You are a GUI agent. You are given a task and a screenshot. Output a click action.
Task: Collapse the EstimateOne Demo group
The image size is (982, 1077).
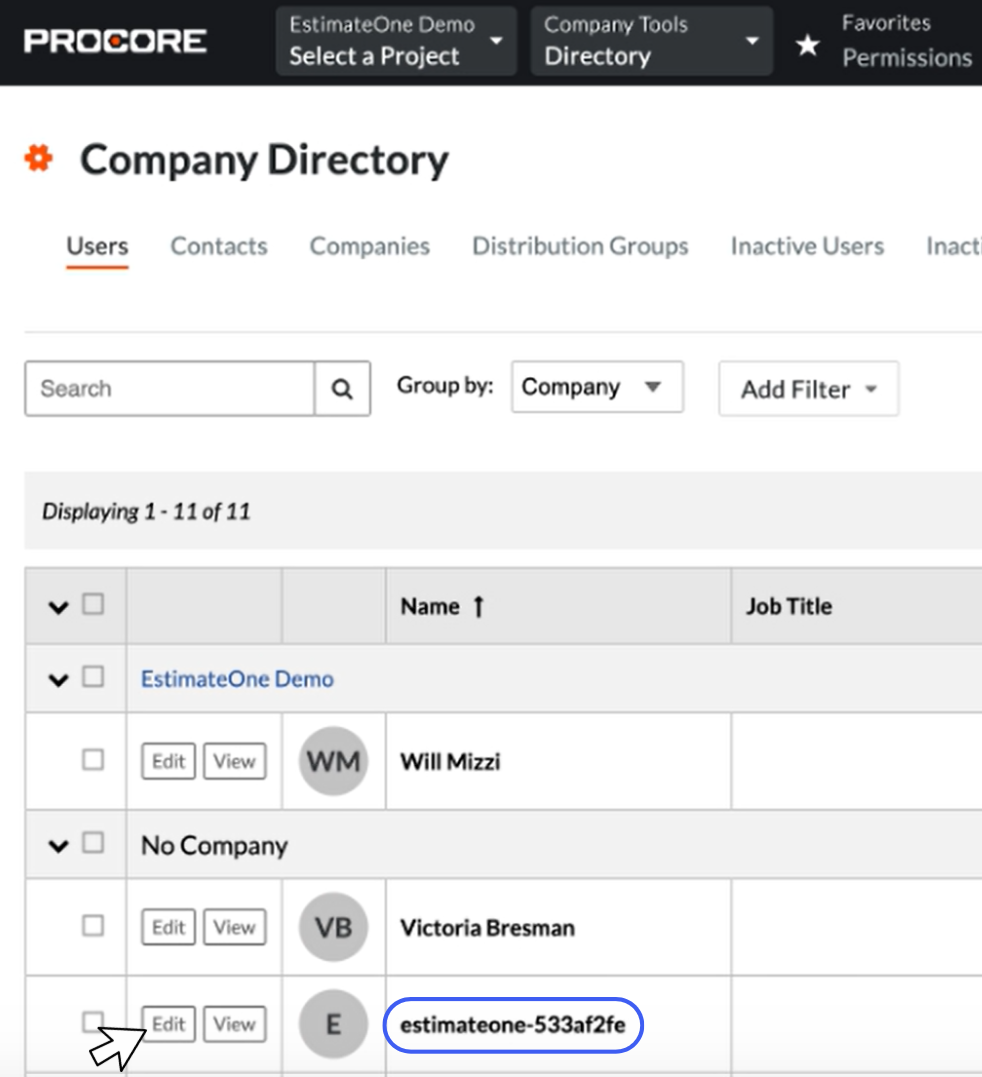(x=58, y=680)
